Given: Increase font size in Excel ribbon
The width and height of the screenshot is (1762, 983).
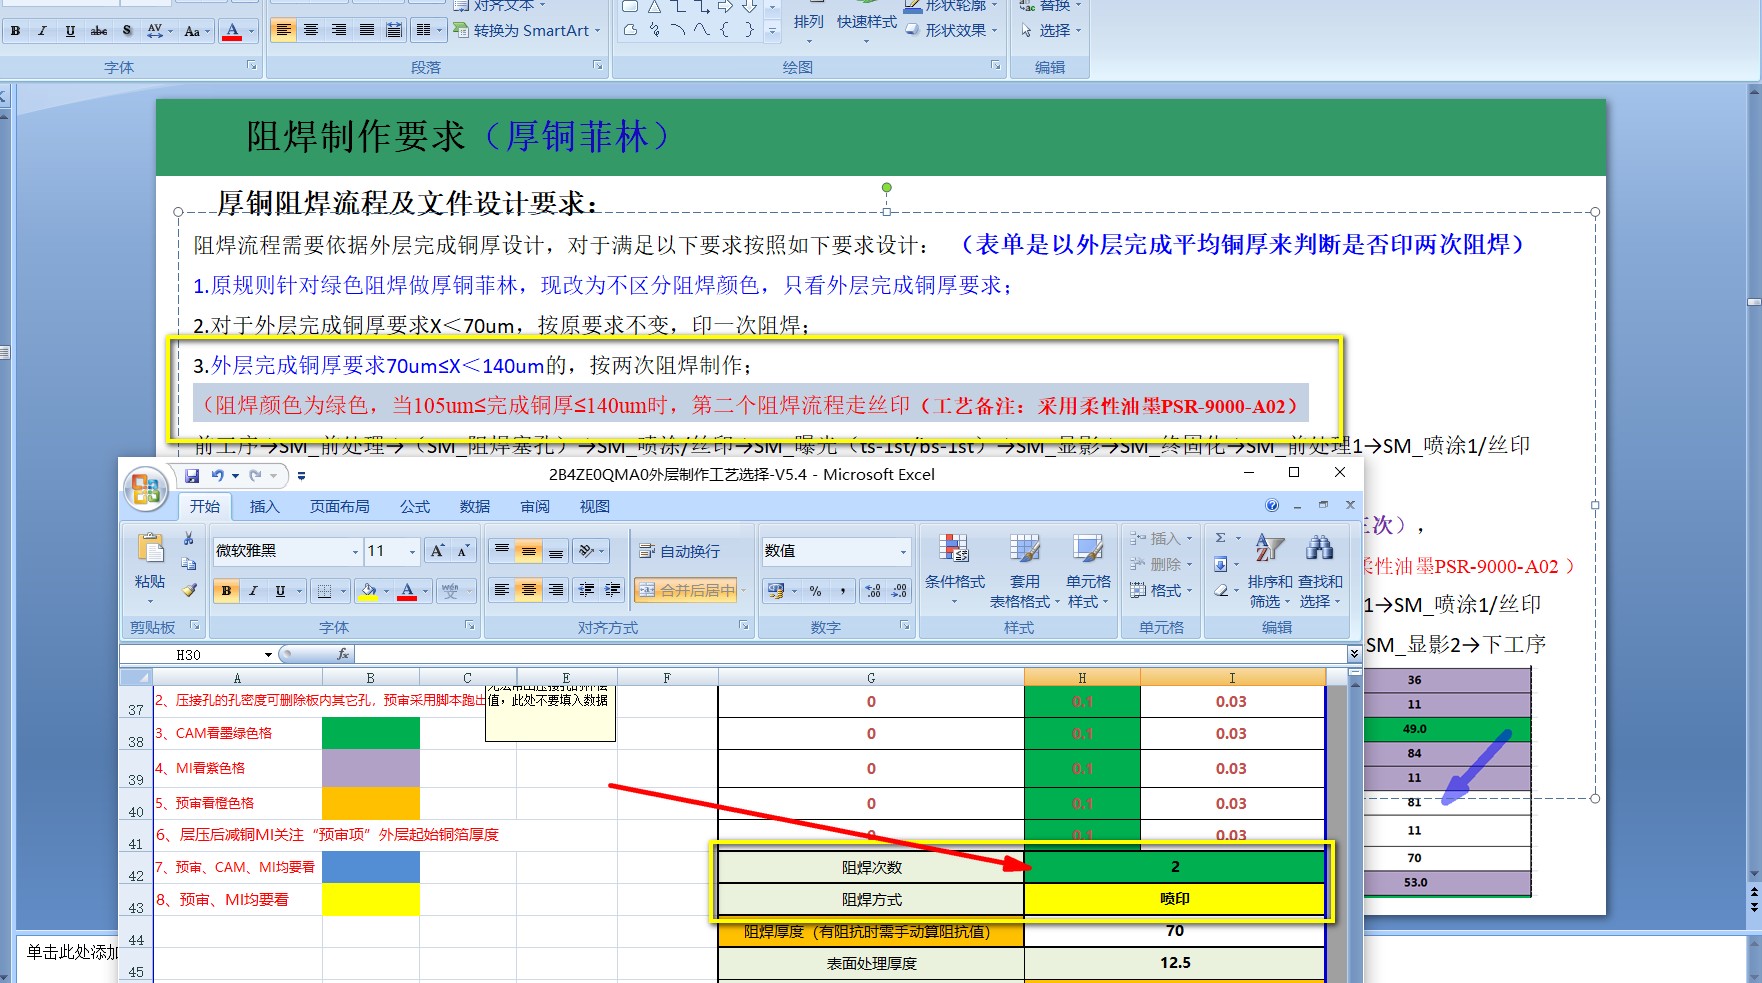Looking at the screenshot, I should (x=438, y=551).
